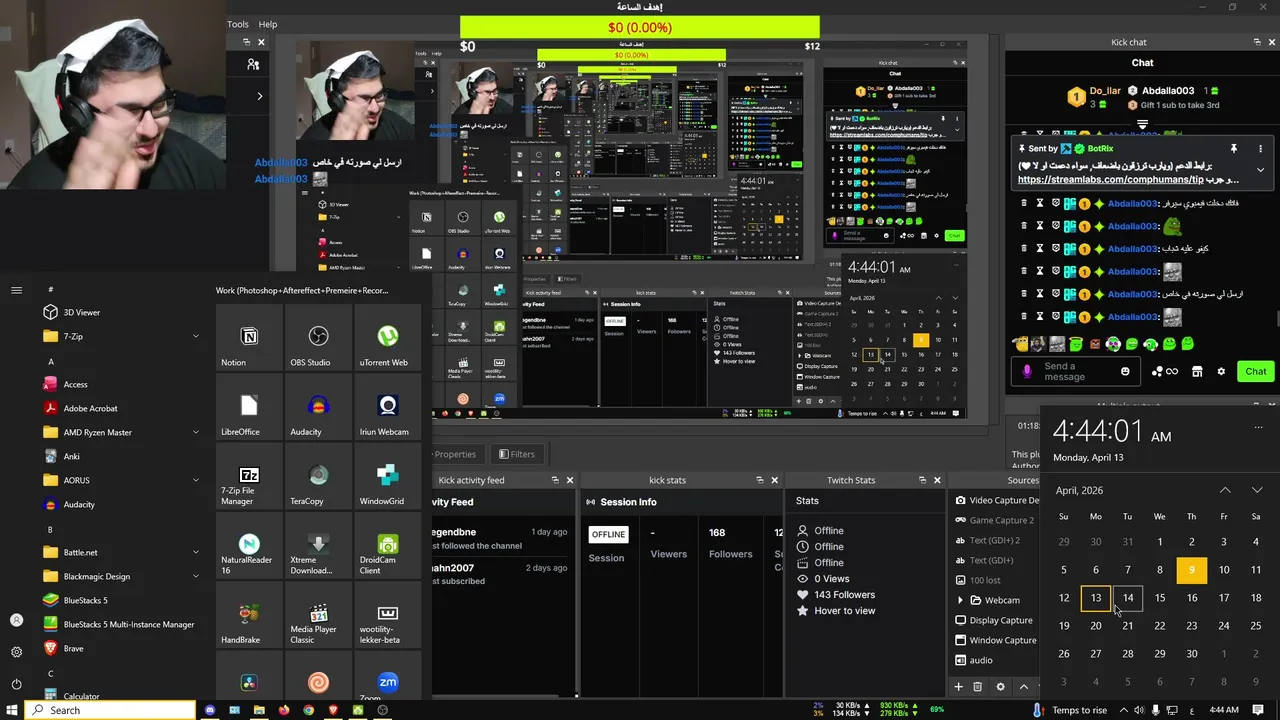
Task: Click the purple microphone icon in chat input
Action: click(1027, 371)
